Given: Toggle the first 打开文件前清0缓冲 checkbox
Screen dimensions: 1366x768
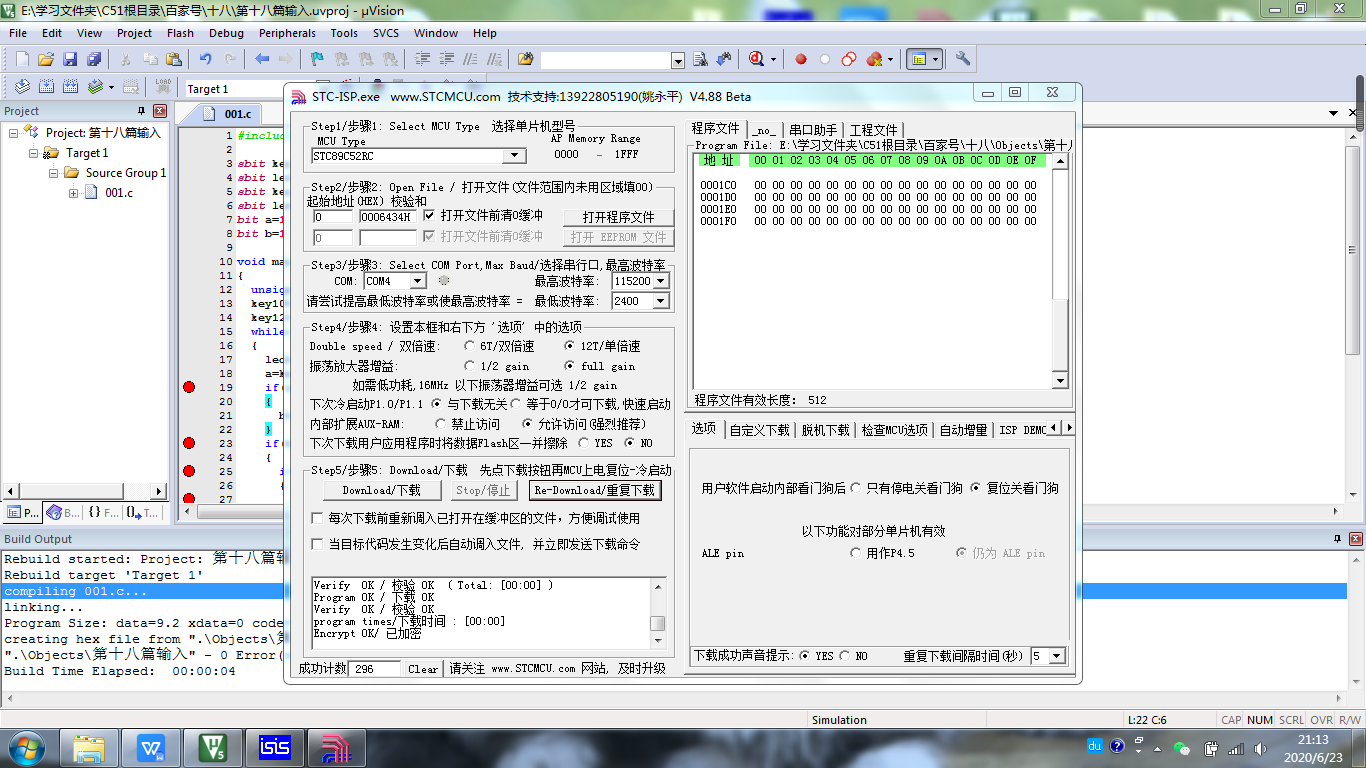Looking at the screenshot, I should [x=430, y=215].
